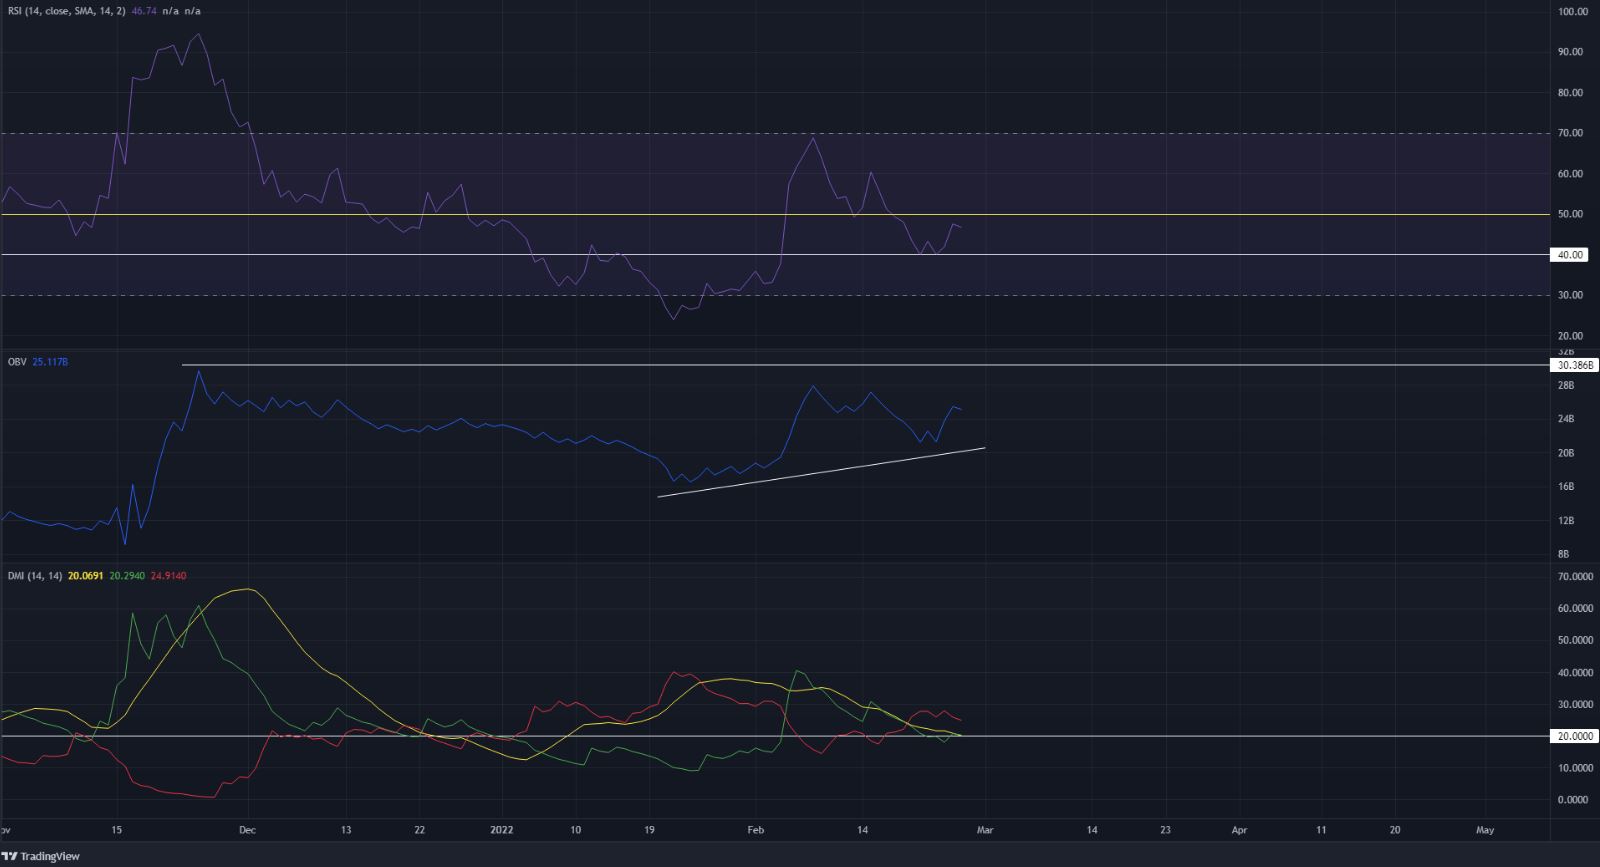This screenshot has height=867, width=1600.
Task: Click the blue OBV value 25.117B
Action: [50, 362]
